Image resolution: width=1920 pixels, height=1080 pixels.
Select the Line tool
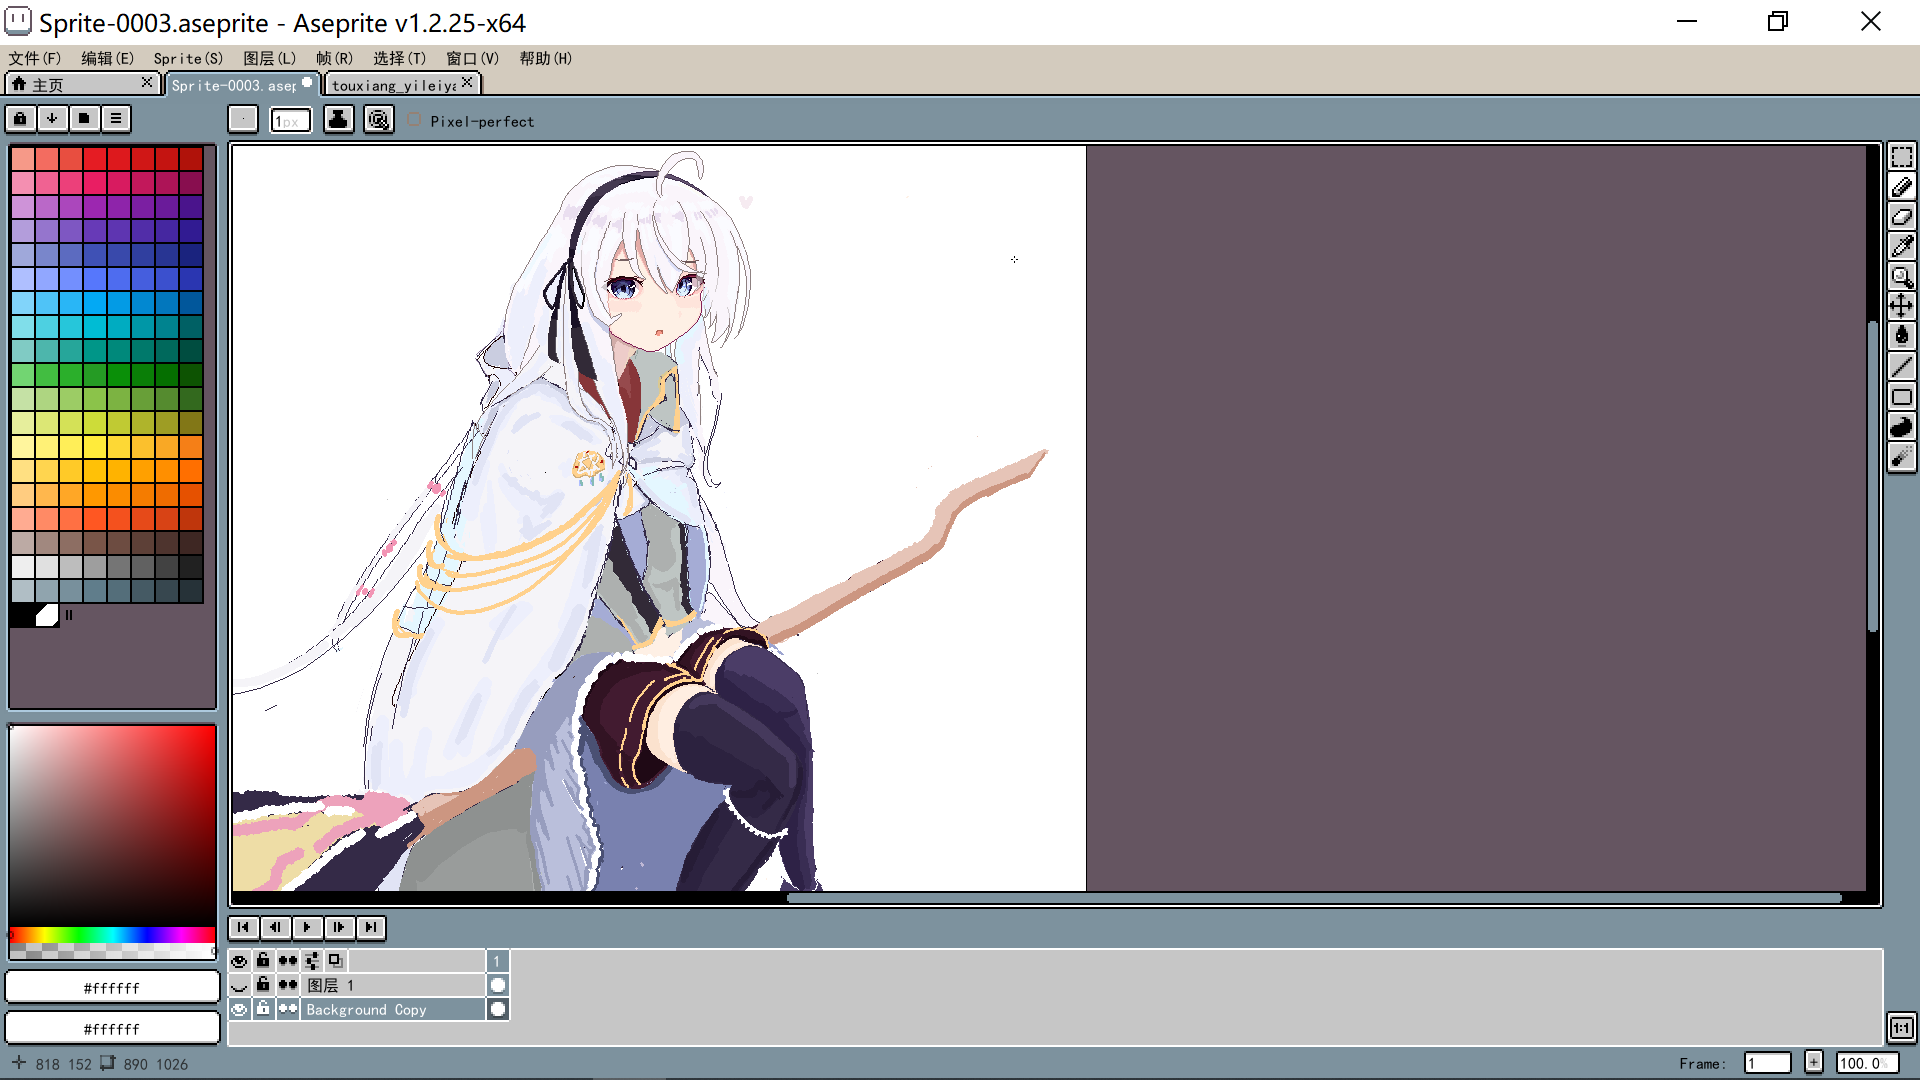(x=1901, y=367)
